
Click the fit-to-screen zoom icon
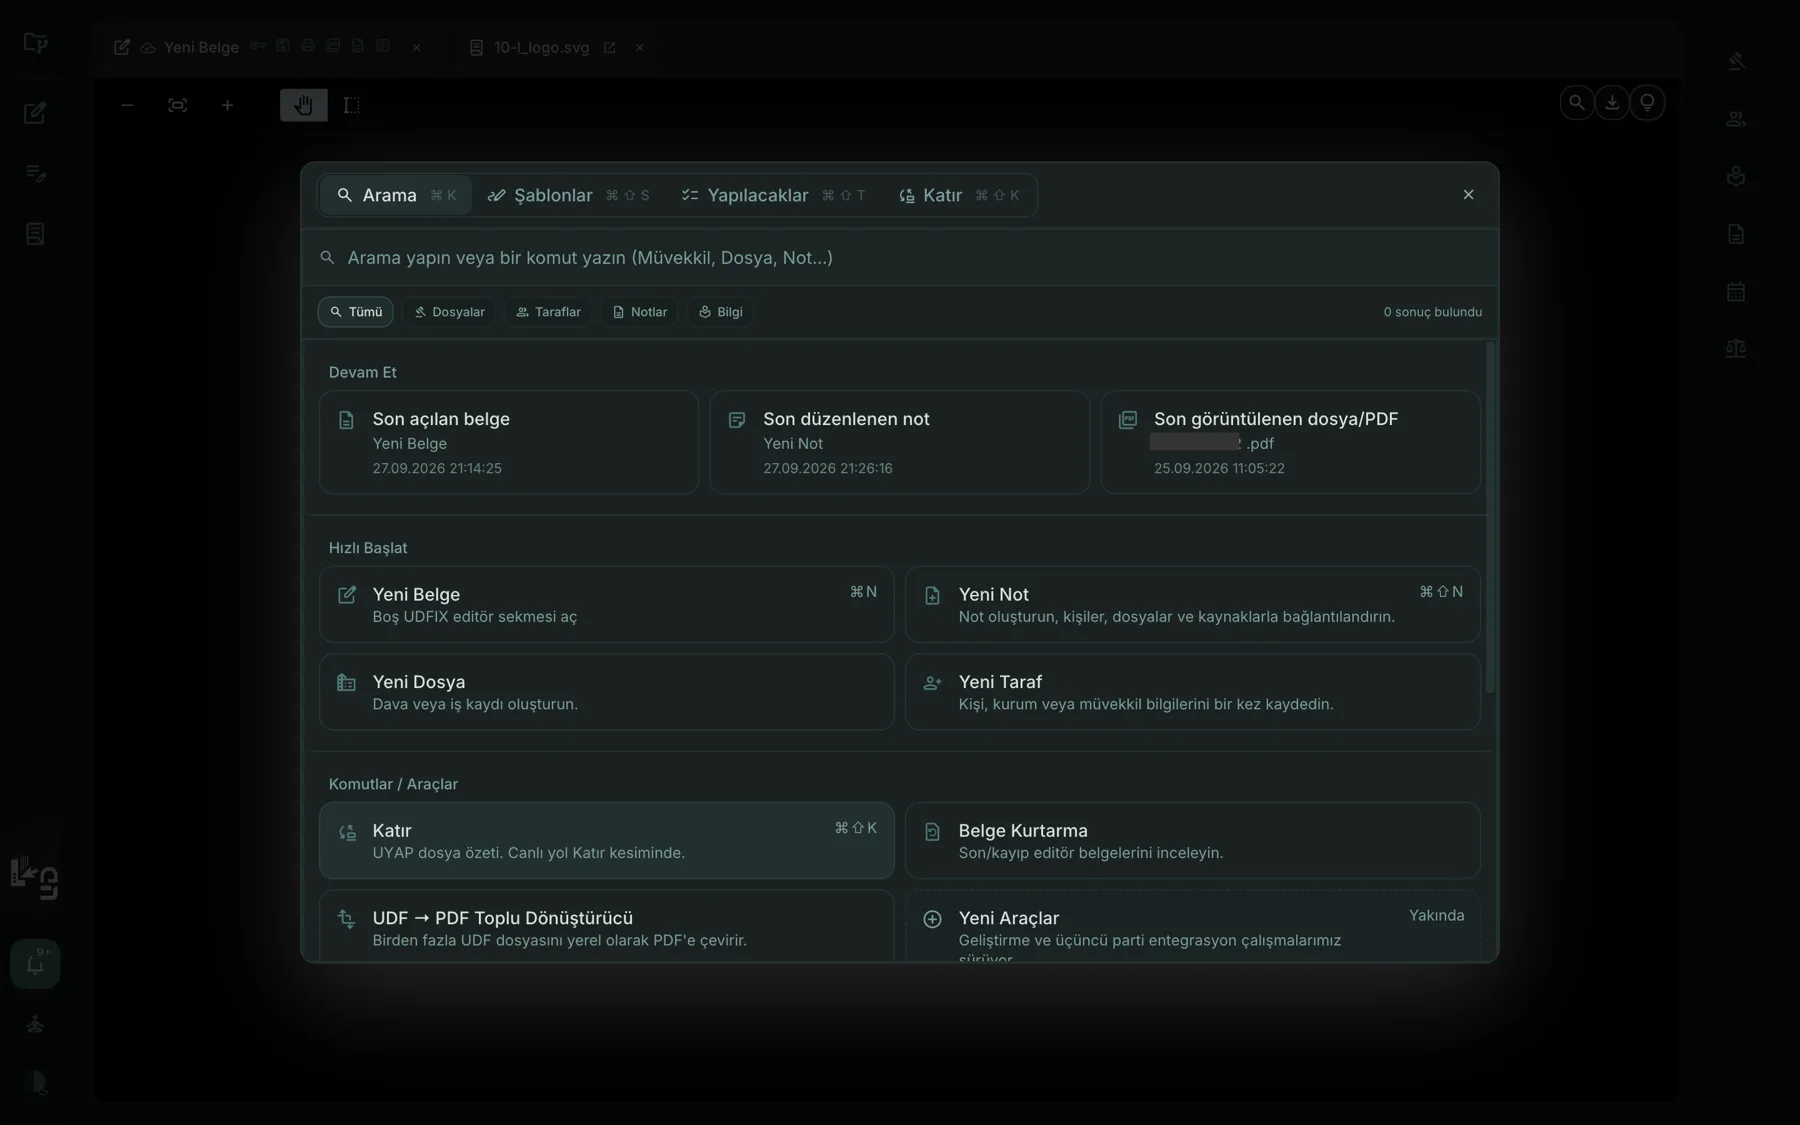(177, 105)
